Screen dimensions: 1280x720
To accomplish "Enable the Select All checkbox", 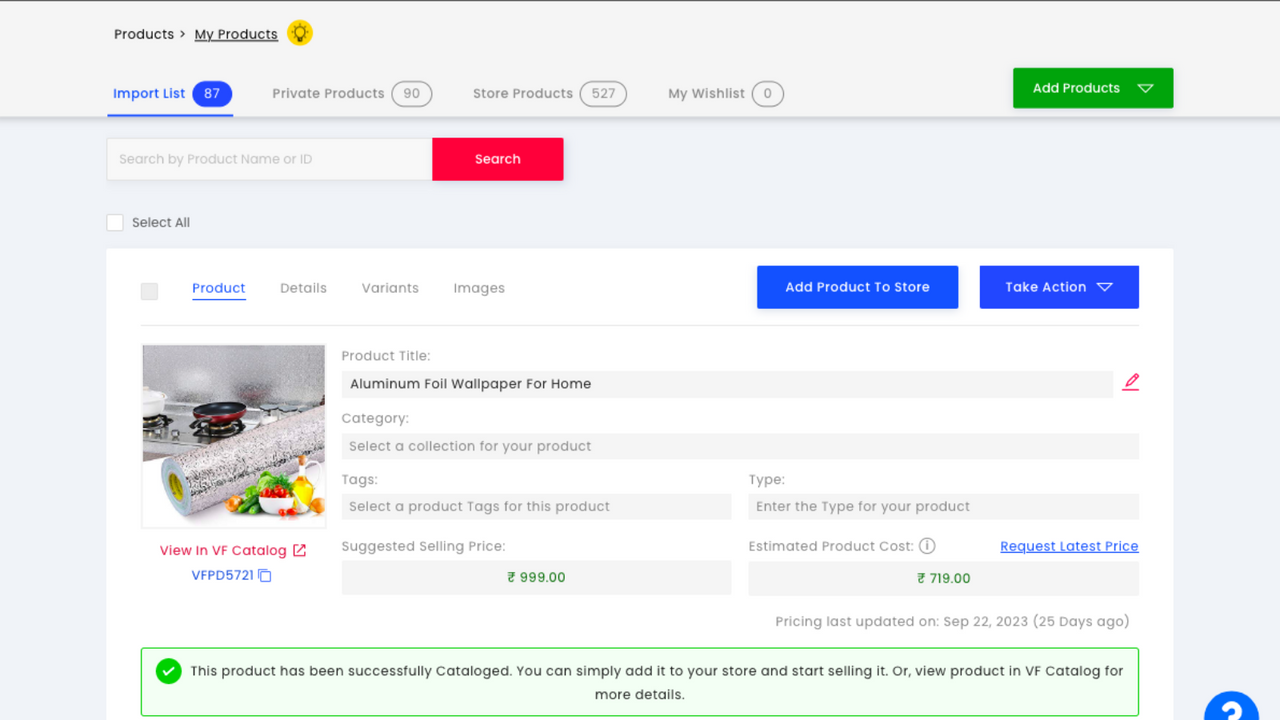I will coord(115,222).
